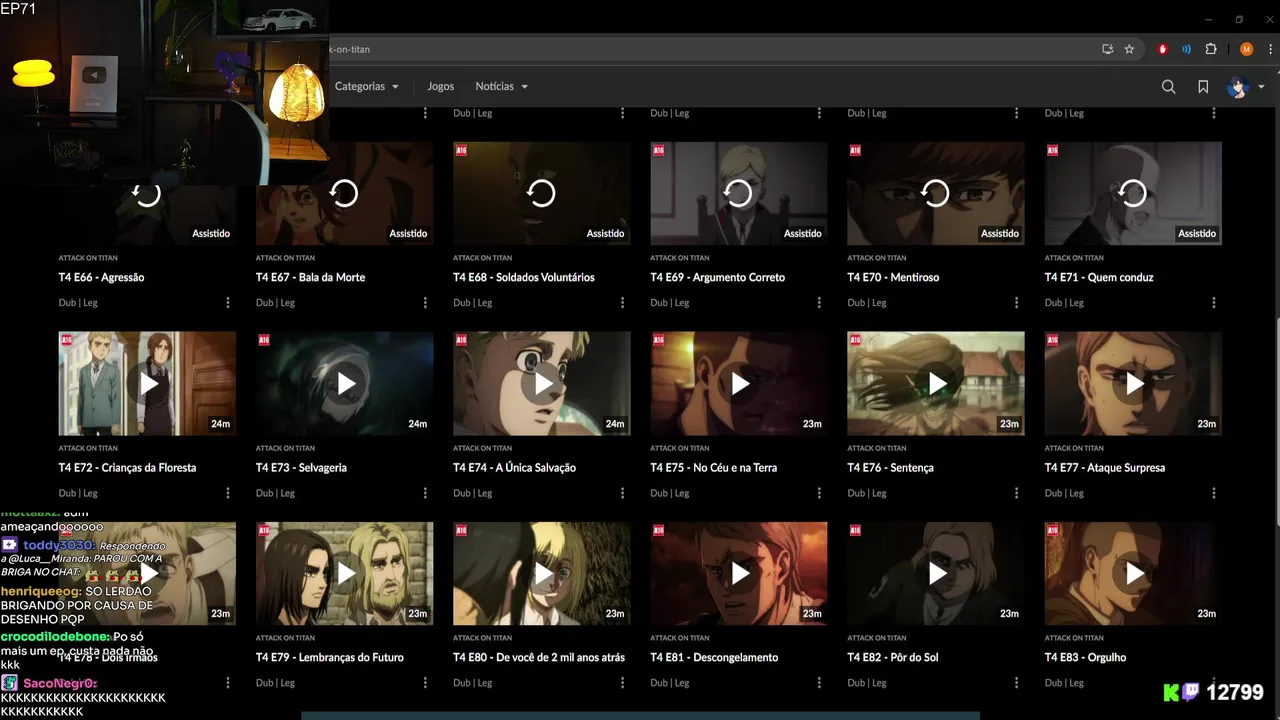Open the profile avatar menu
This screenshot has height=720, width=1280.
(1245, 87)
